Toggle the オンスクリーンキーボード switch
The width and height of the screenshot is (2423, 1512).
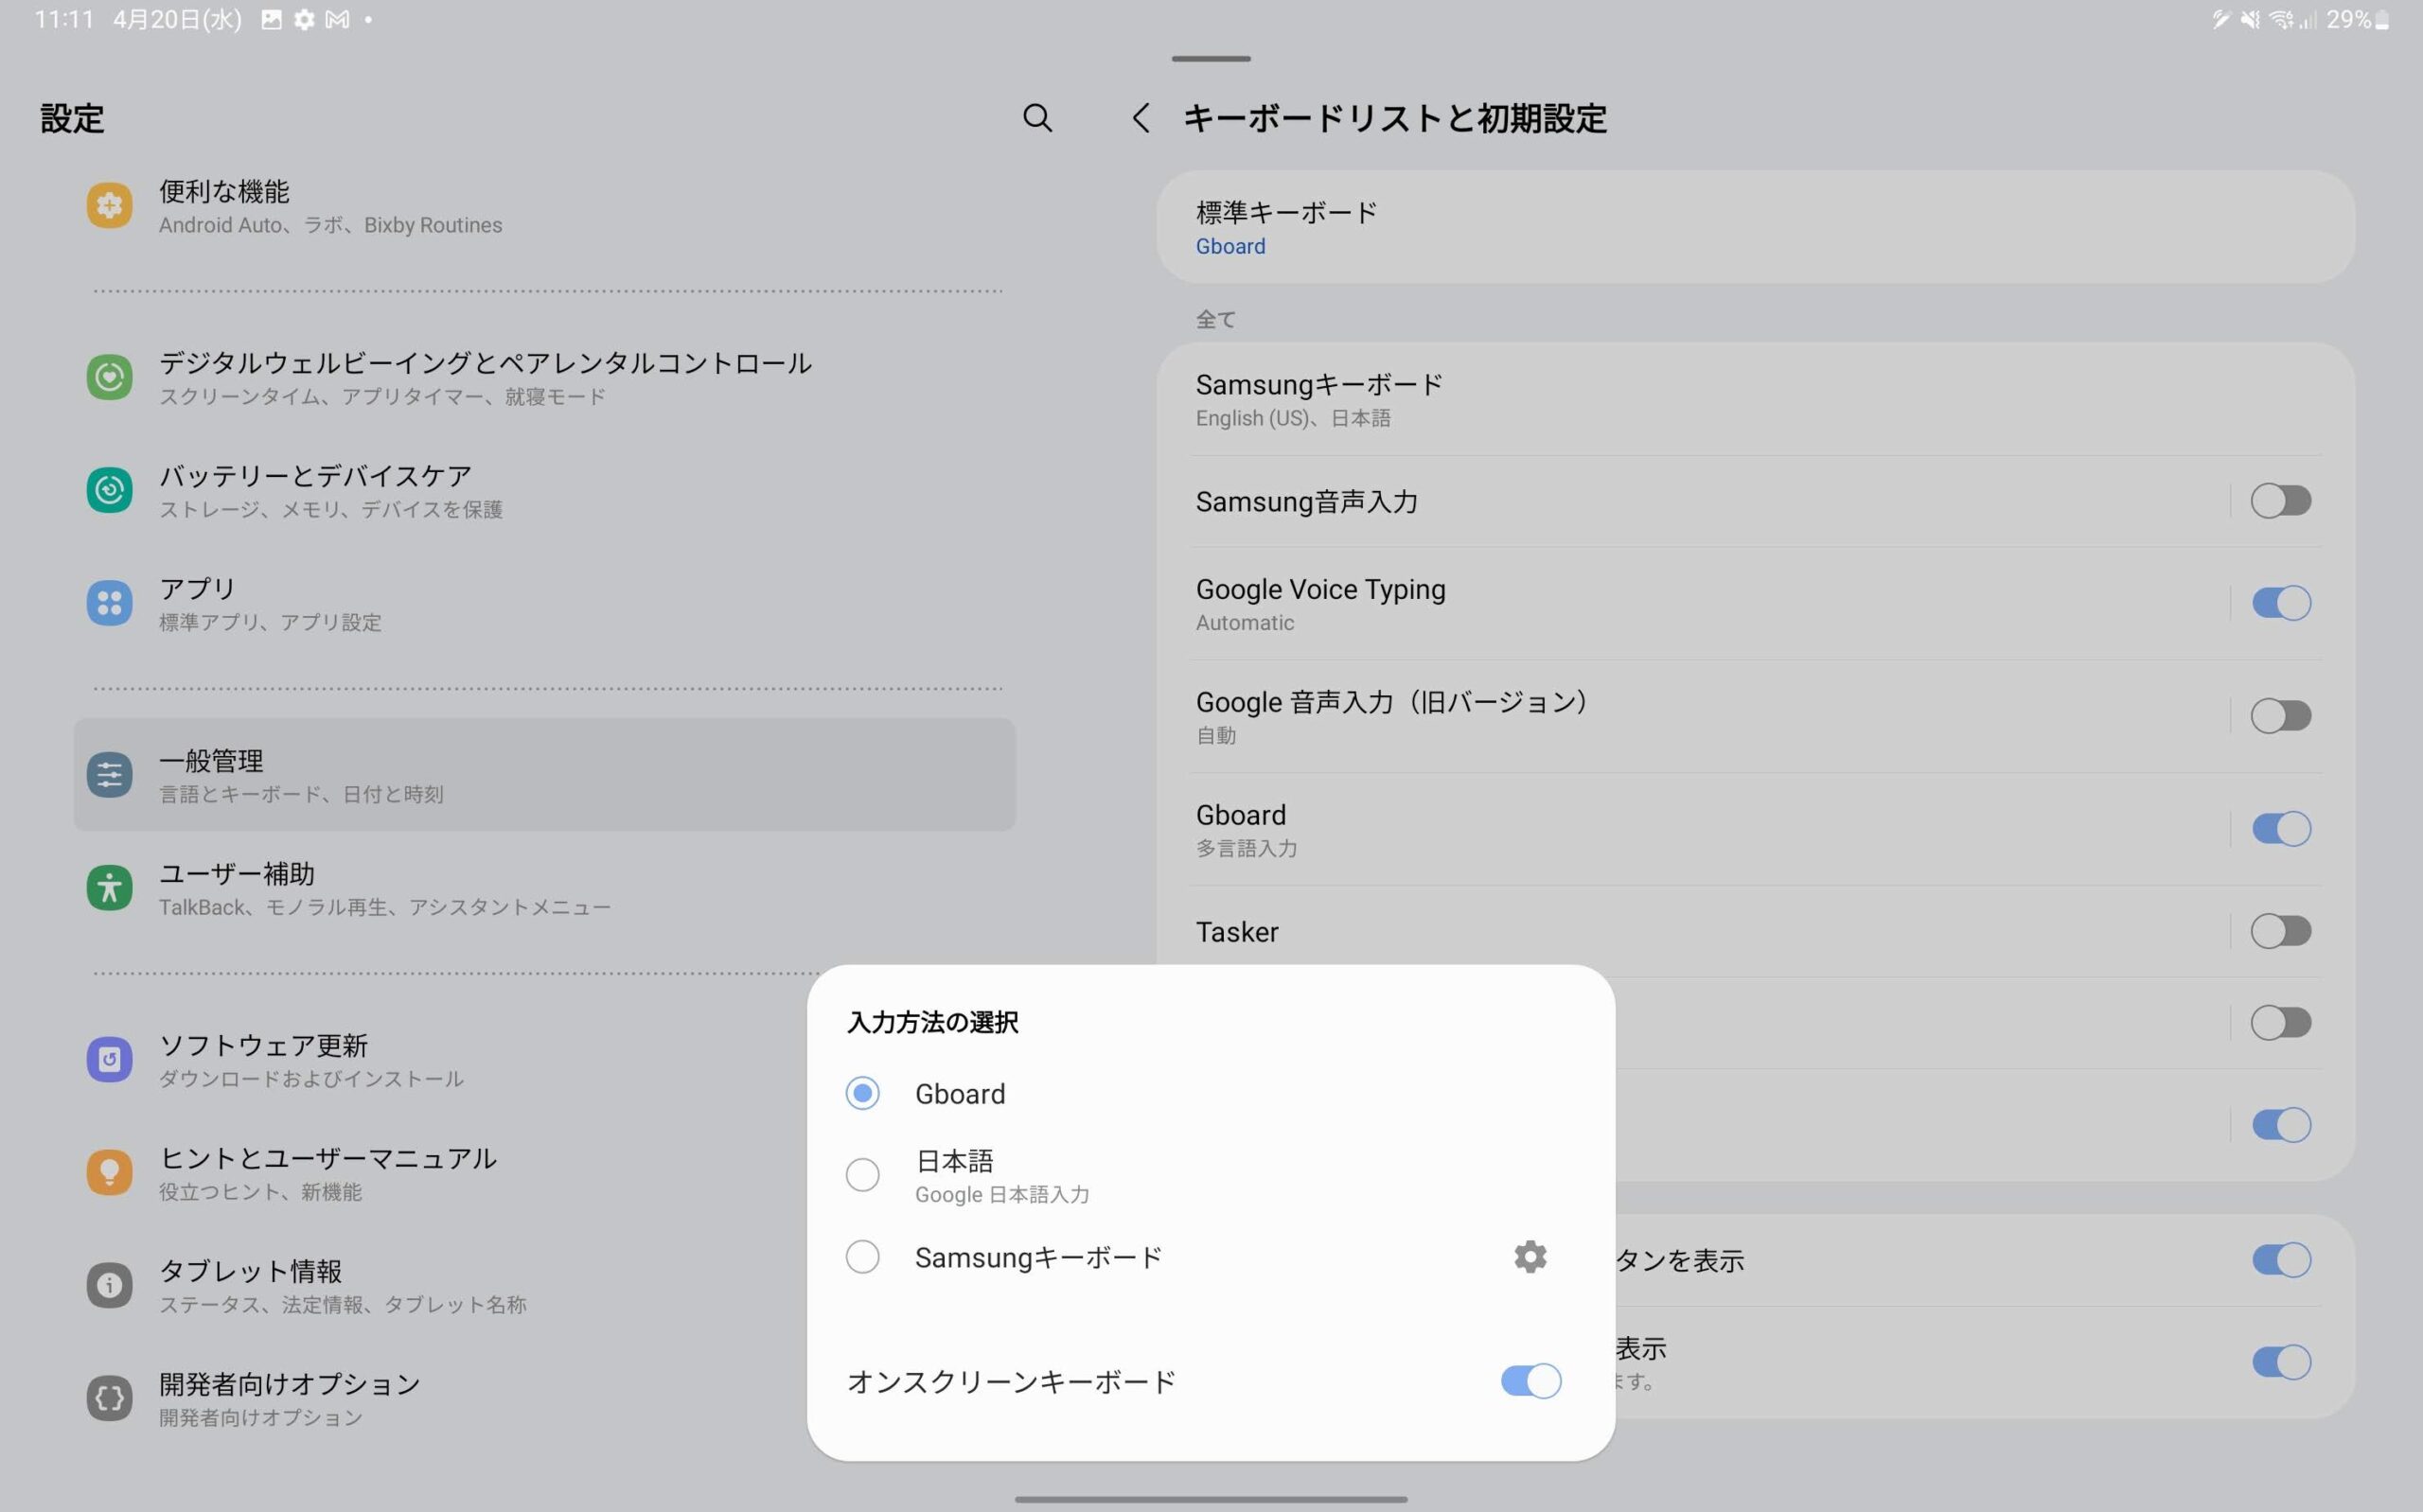click(1530, 1381)
